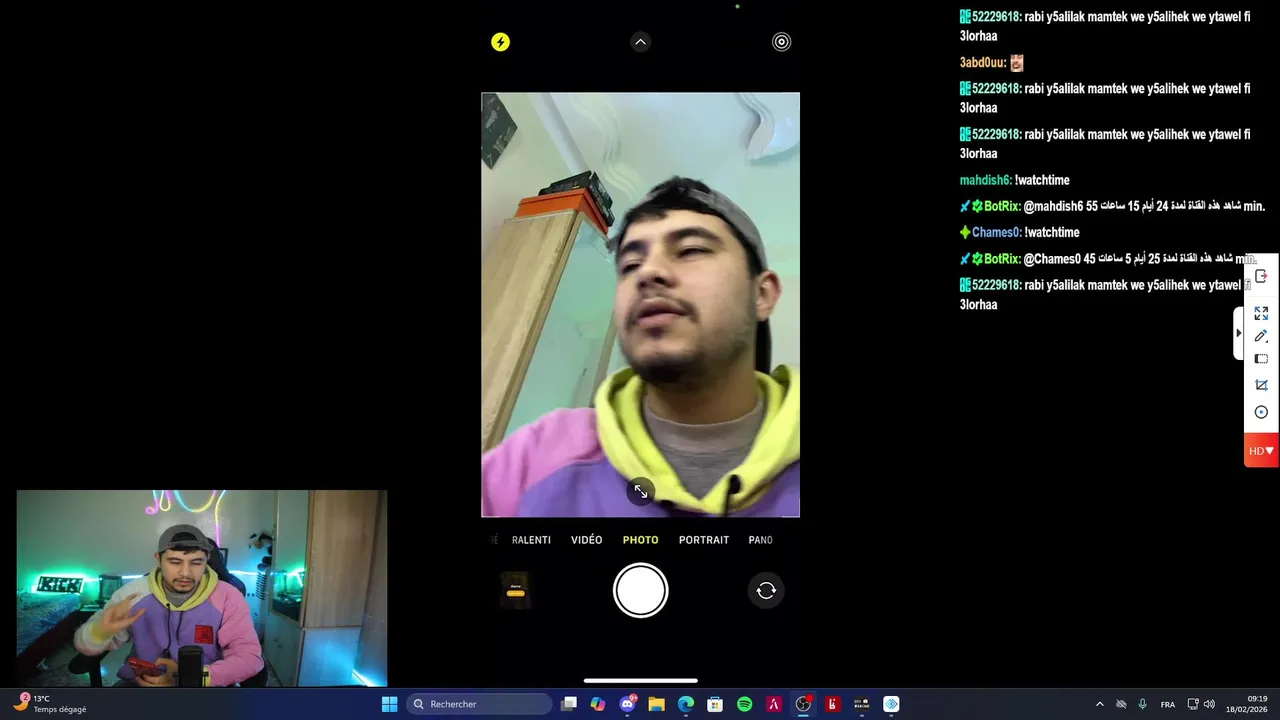Open File Explorer from the taskbar
1280x720 pixels.
657,704
